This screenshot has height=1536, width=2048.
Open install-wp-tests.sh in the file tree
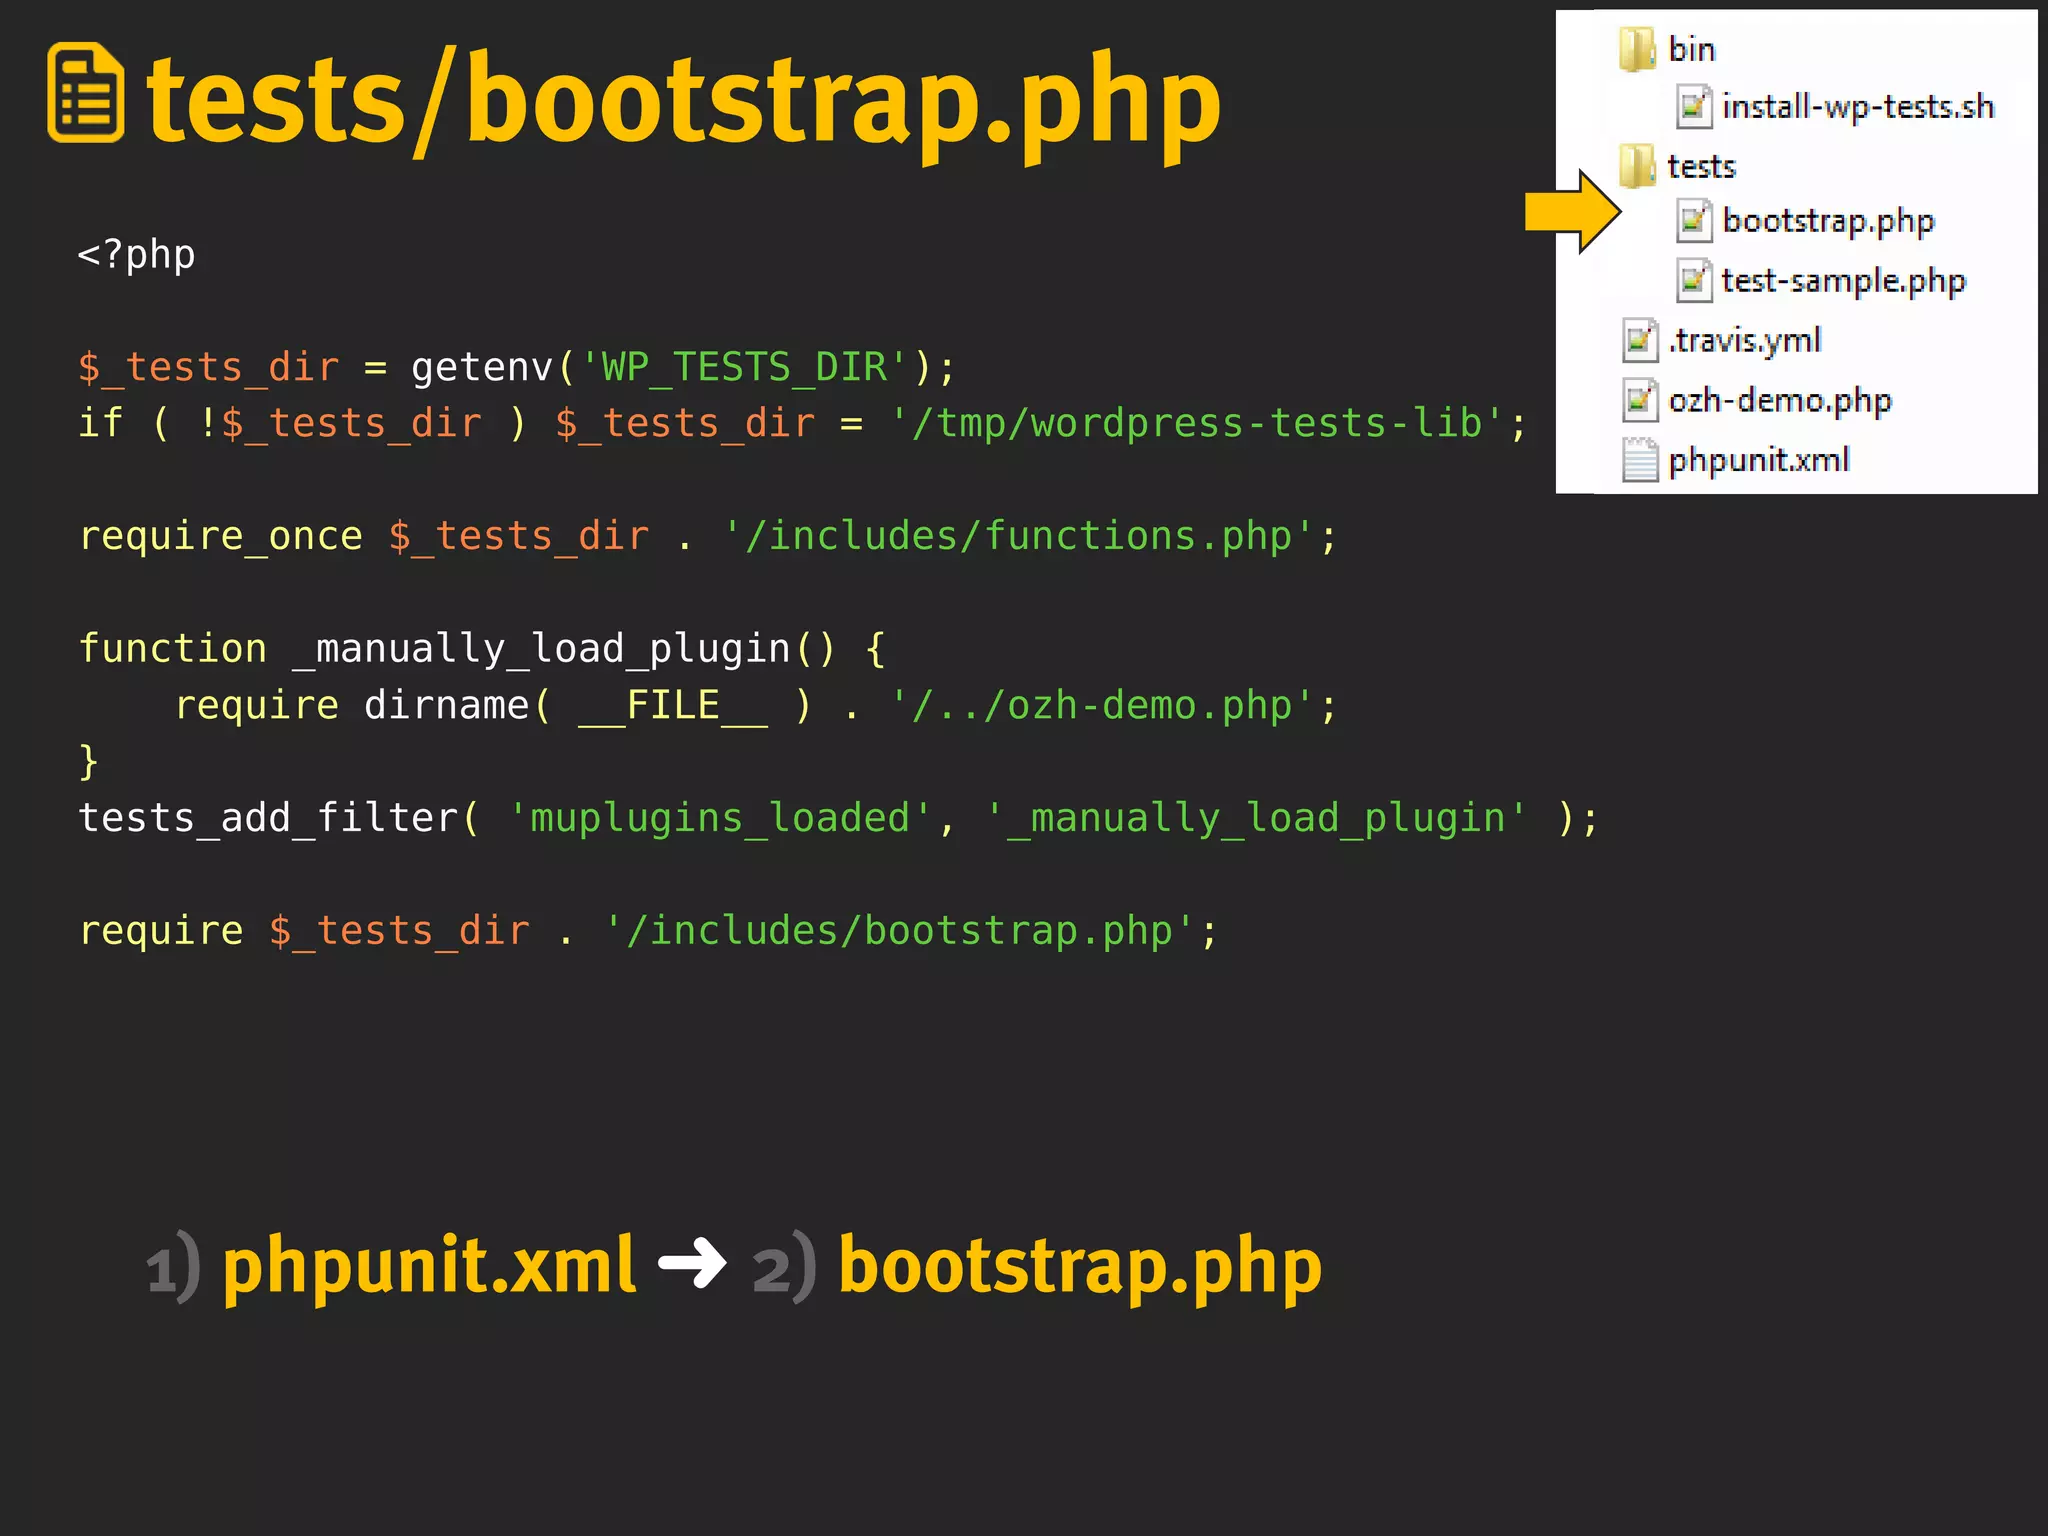tap(1858, 107)
